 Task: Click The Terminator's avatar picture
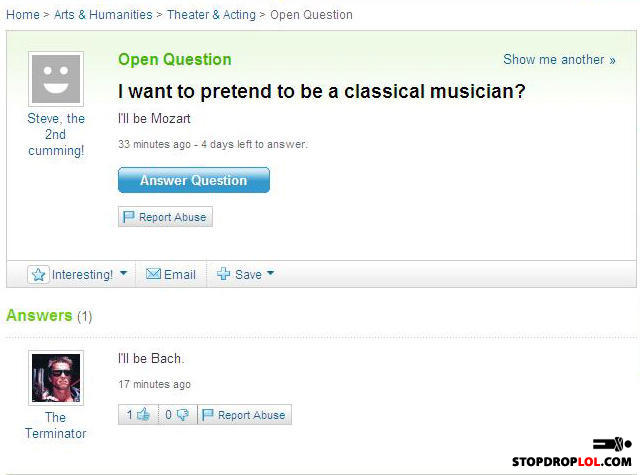(56, 378)
